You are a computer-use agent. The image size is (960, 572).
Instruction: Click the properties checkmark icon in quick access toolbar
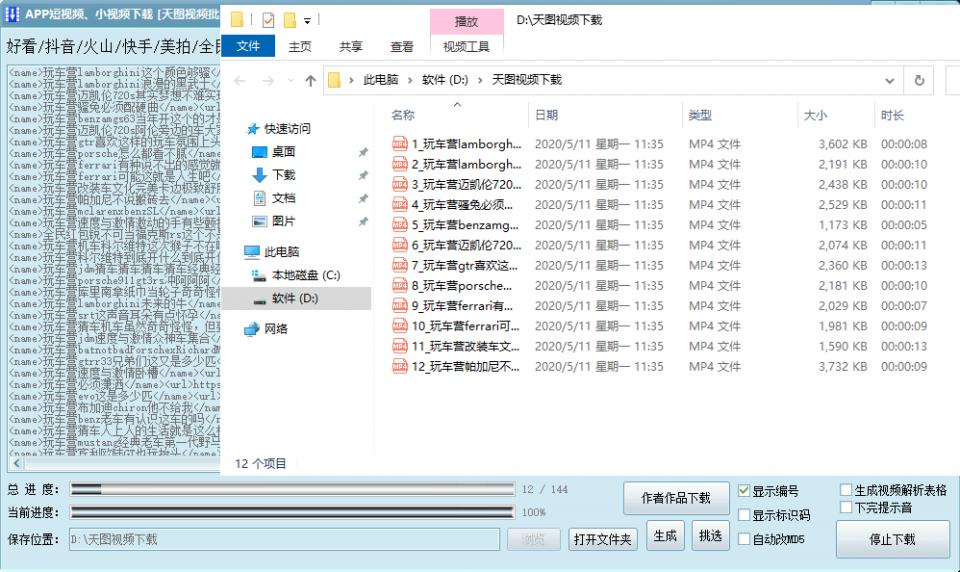pyautogui.click(x=268, y=20)
